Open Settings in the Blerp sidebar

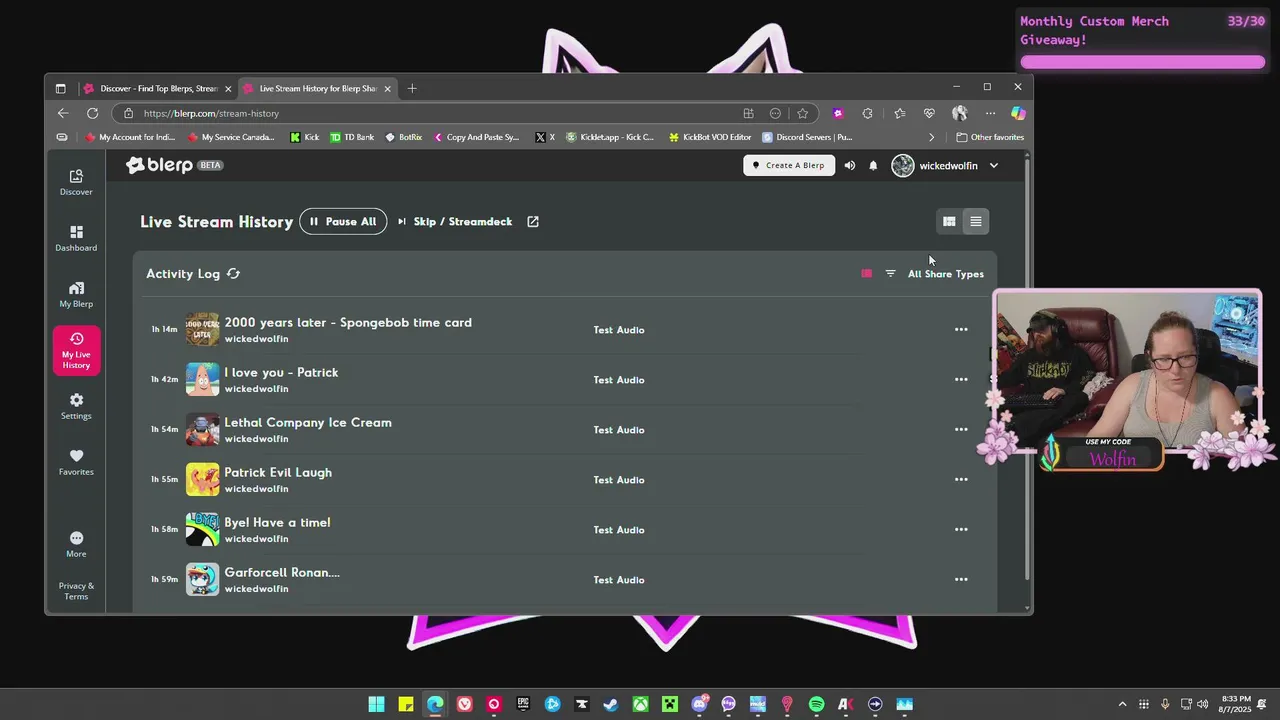tap(76, 406)
